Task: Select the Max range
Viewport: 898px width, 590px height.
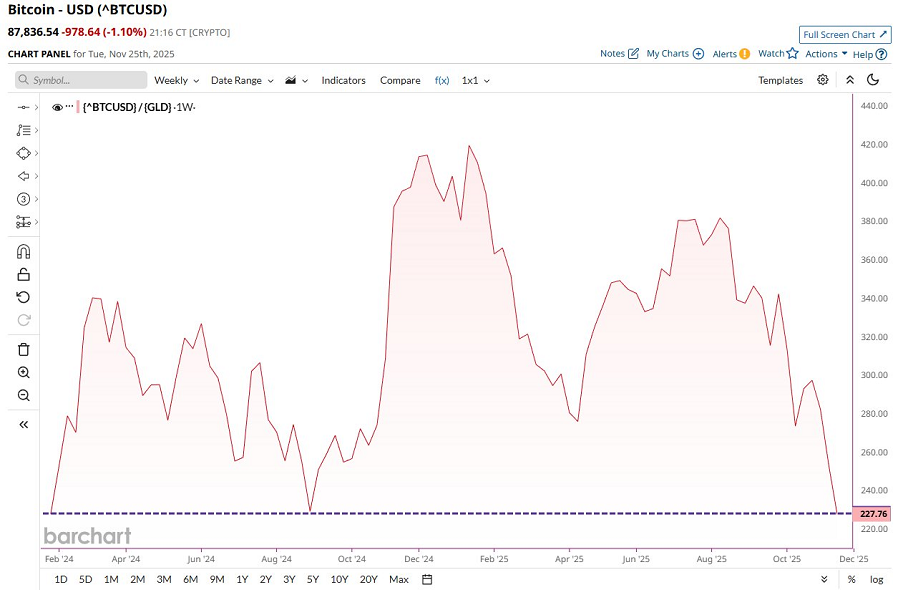Action: pos(399,579)
